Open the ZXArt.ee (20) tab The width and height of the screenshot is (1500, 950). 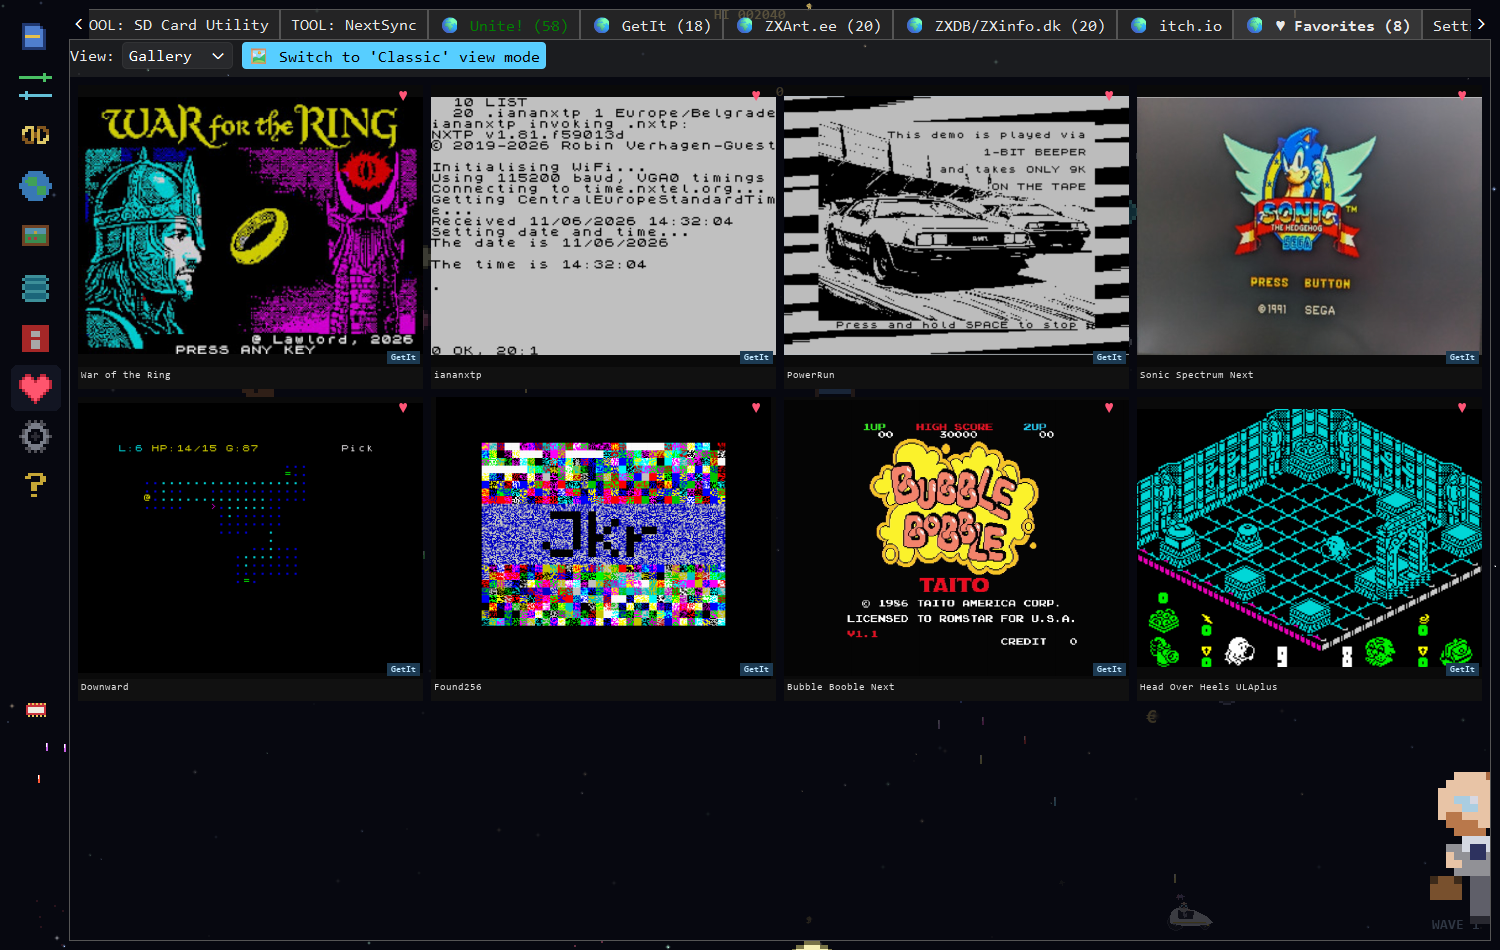pos(809,25)
